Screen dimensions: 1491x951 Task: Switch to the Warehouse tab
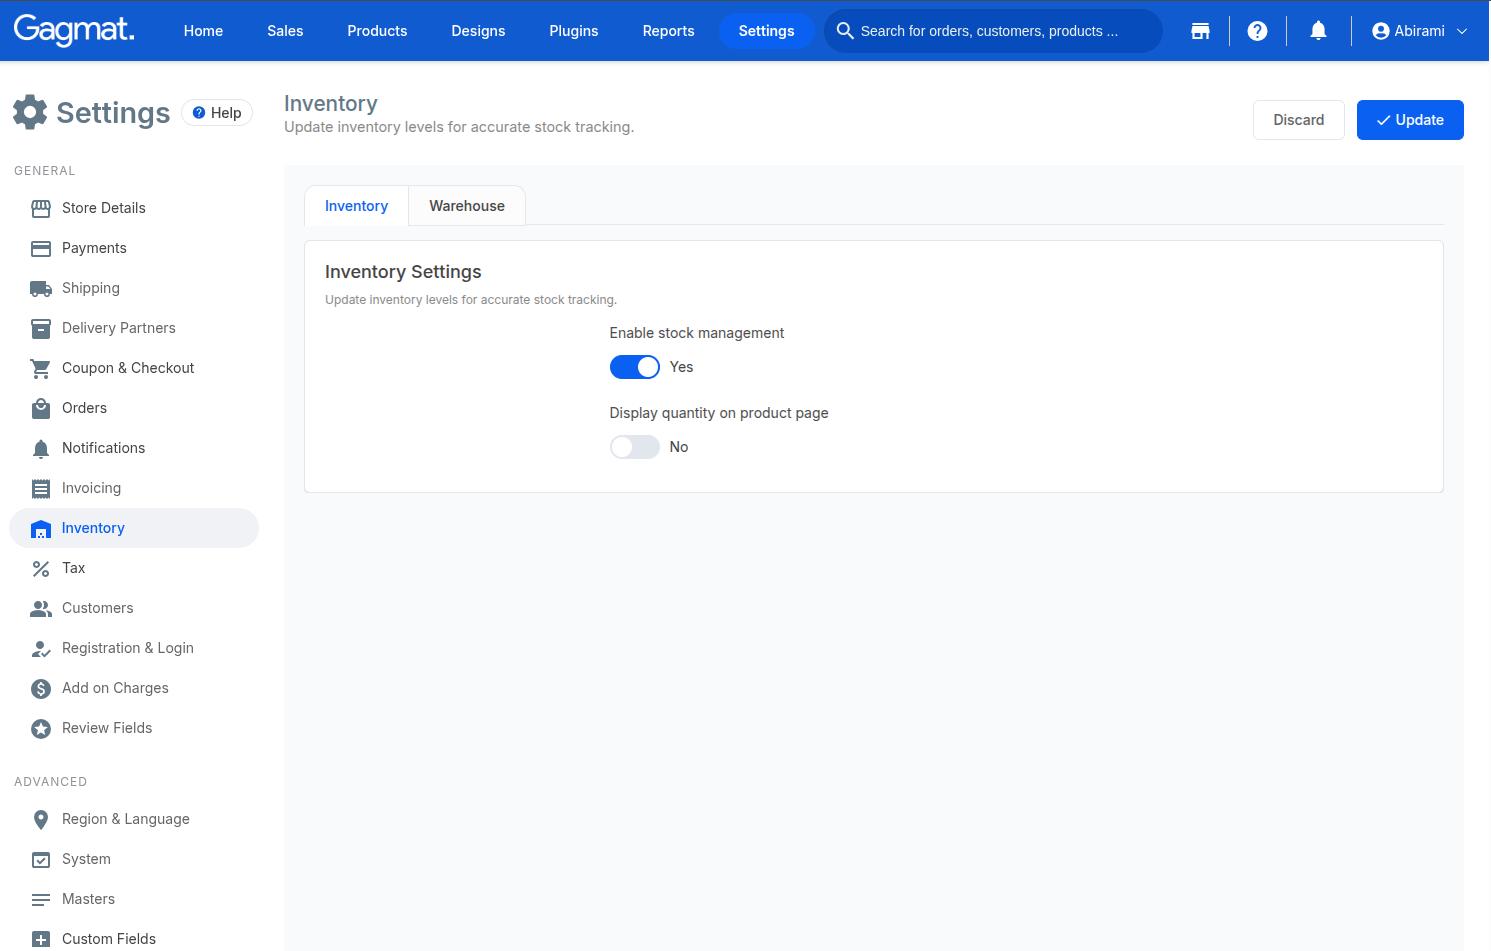click(x=467, y=206)
